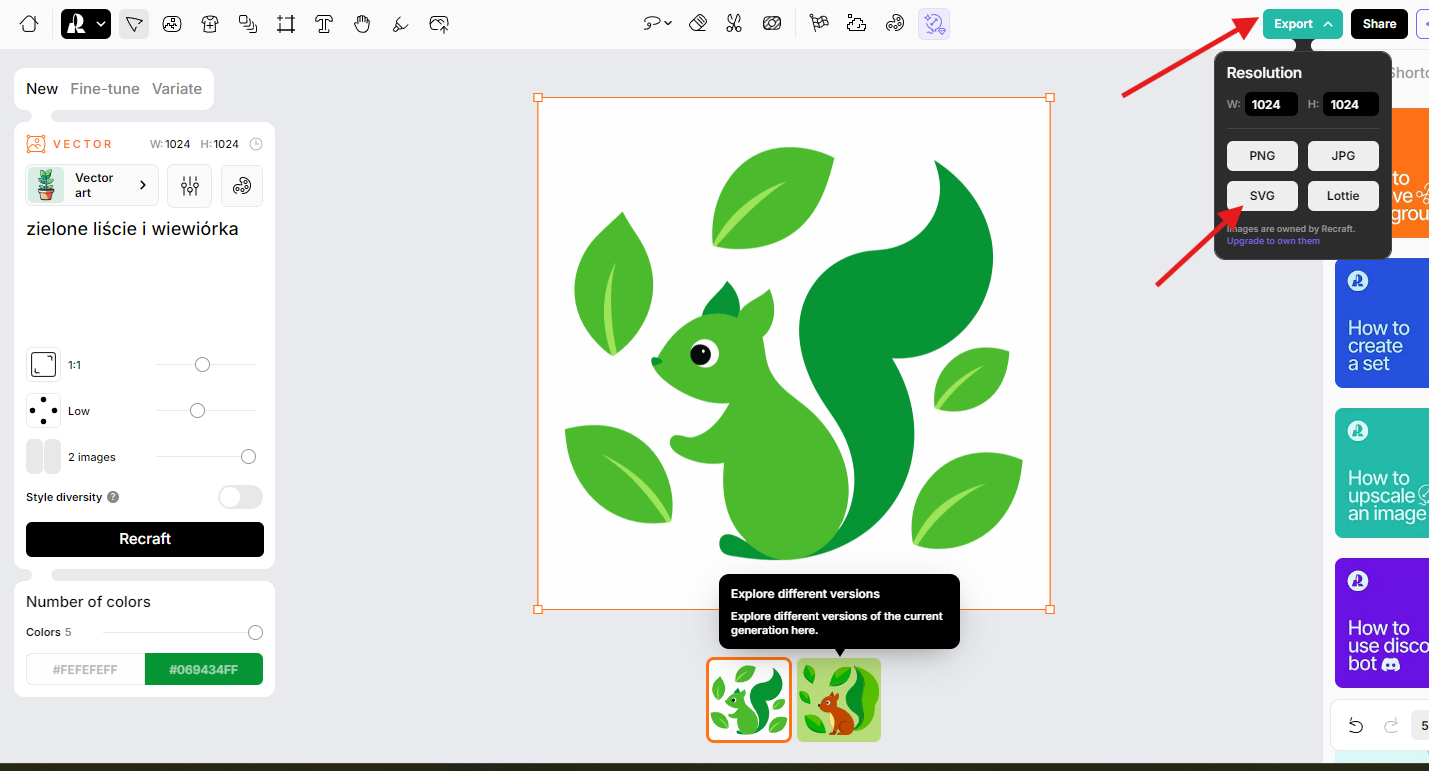Screen dimensions: 1429x771
Task: Open the t-shirt mockup tool
Action: pyautogui.click(x=210, y=24)
